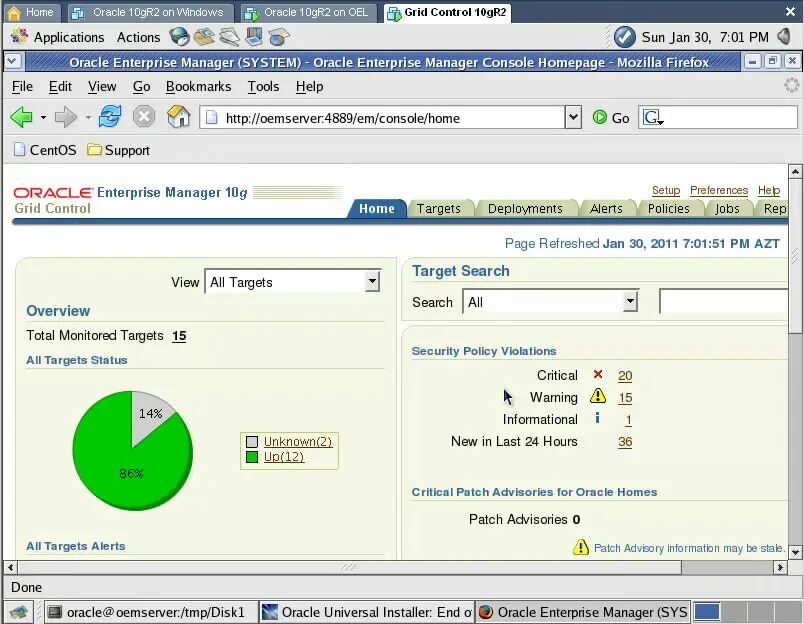This screenshot has width=804, height=624.
Task: Click the Stop loading icon
Action: (144, 117)
